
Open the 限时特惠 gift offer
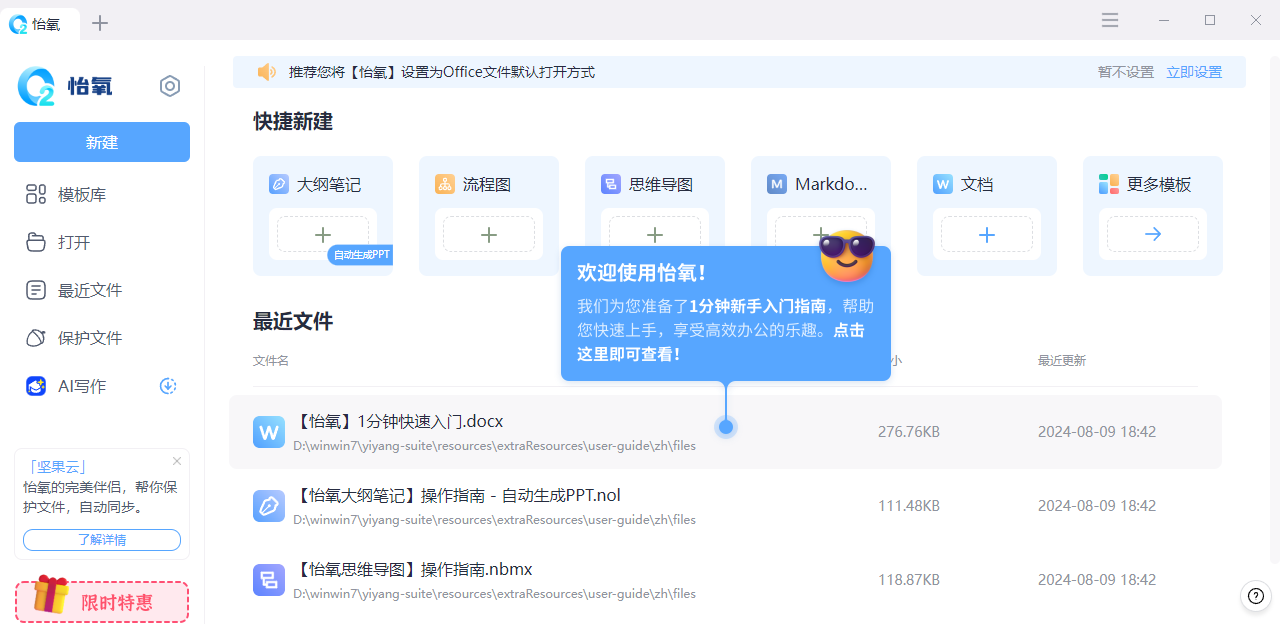point(101,601)
